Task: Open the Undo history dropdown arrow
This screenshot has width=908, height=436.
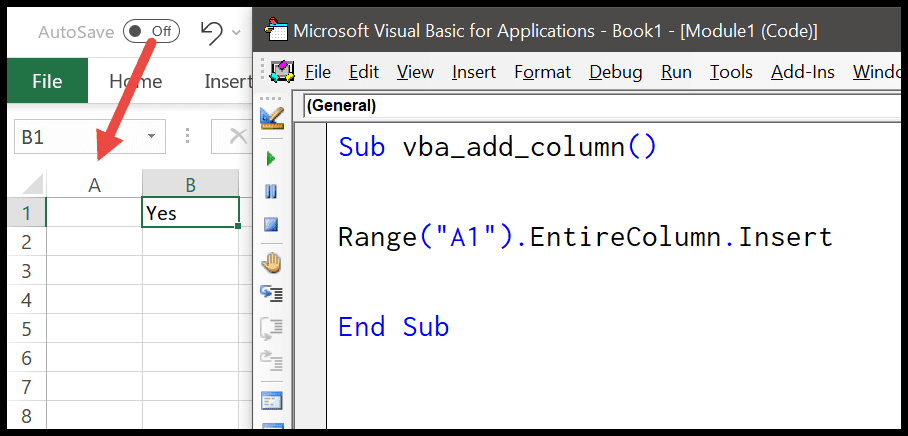Action: coord(236,32)
